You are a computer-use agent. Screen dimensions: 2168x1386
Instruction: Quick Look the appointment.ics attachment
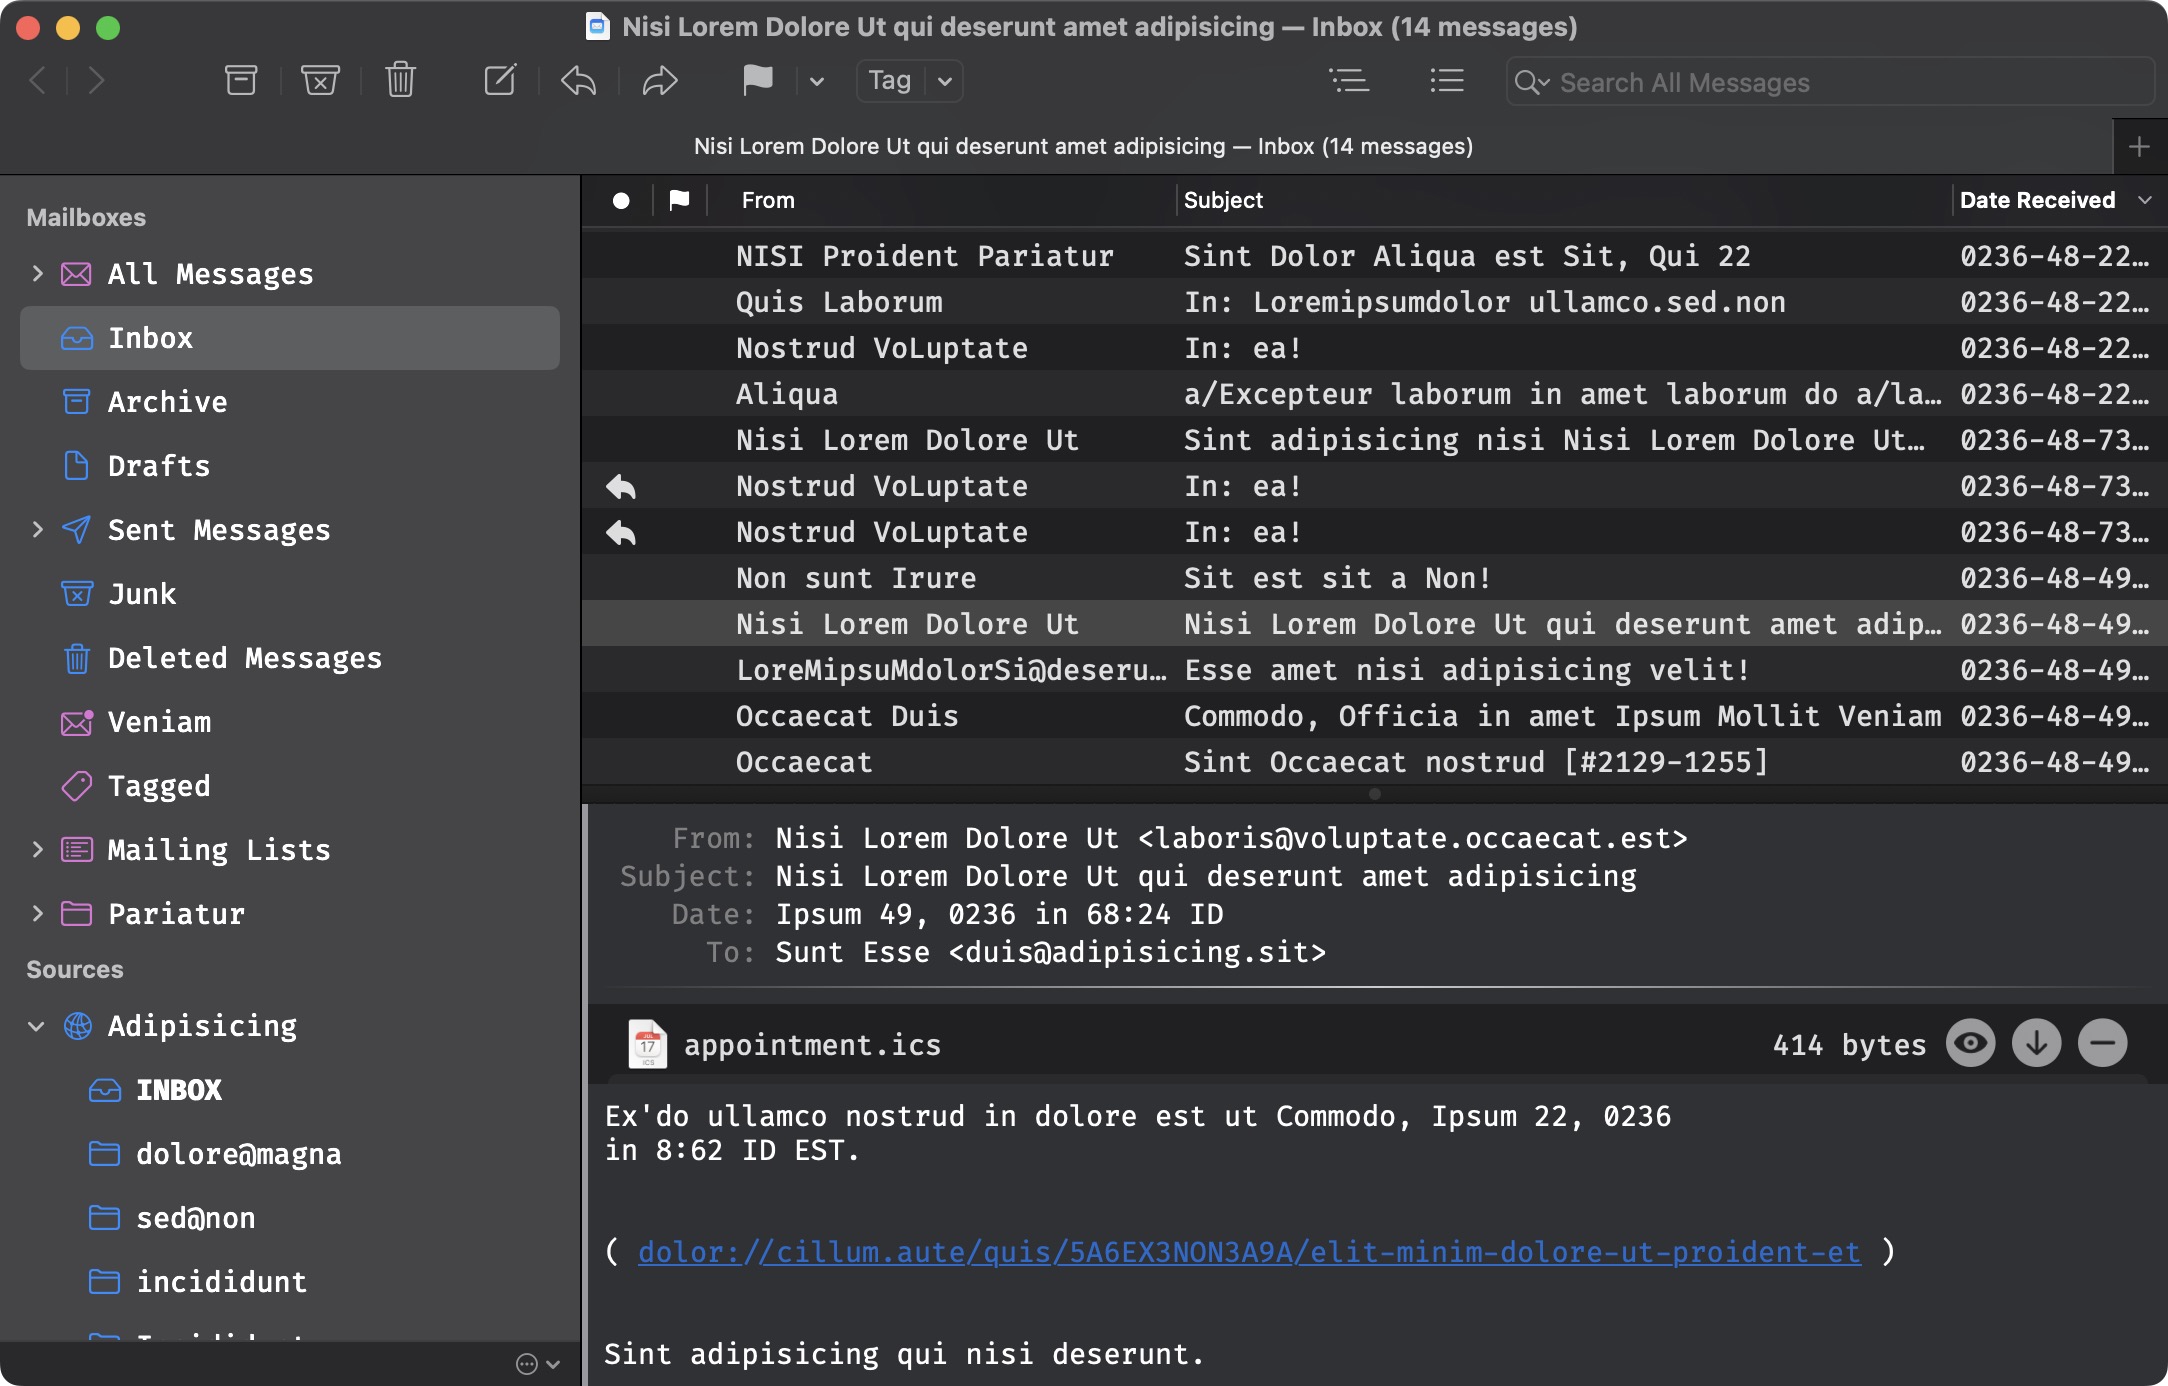pos(1969,1043)
